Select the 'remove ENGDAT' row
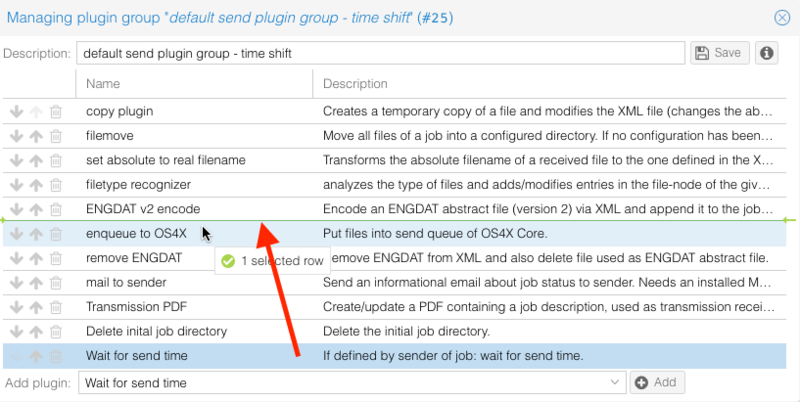The width and height of the screenshot is (800, 402). coord(133,258)
